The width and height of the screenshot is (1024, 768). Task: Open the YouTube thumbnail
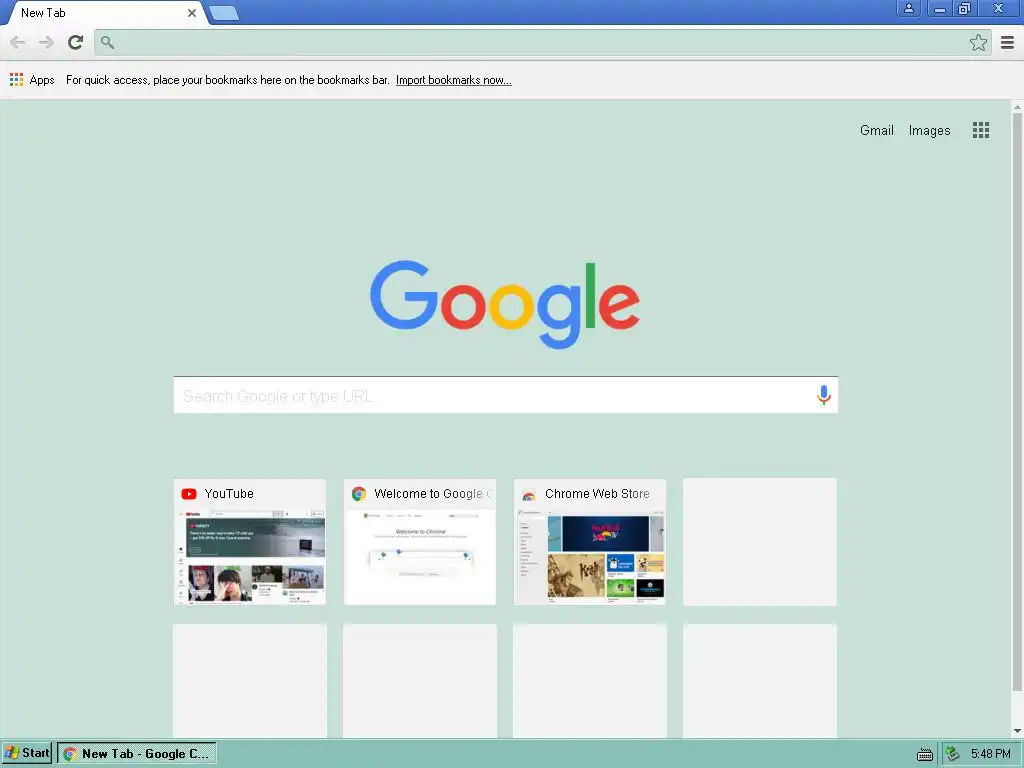(x=249, y=541)
